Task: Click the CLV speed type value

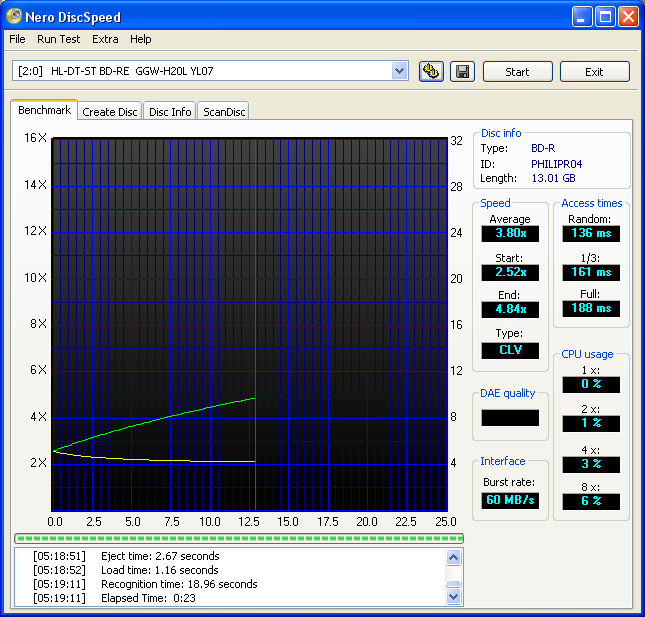Action: tap(510, 350)
